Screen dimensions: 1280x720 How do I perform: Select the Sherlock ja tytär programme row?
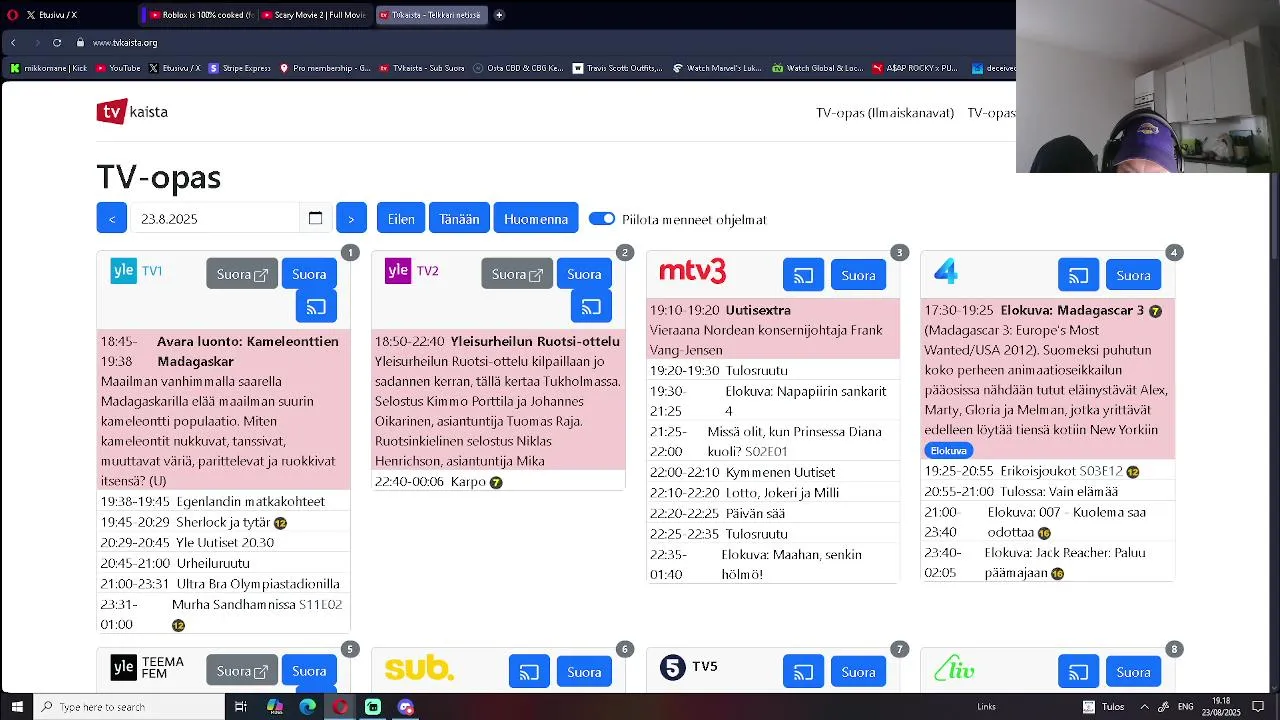coord(224,522)
